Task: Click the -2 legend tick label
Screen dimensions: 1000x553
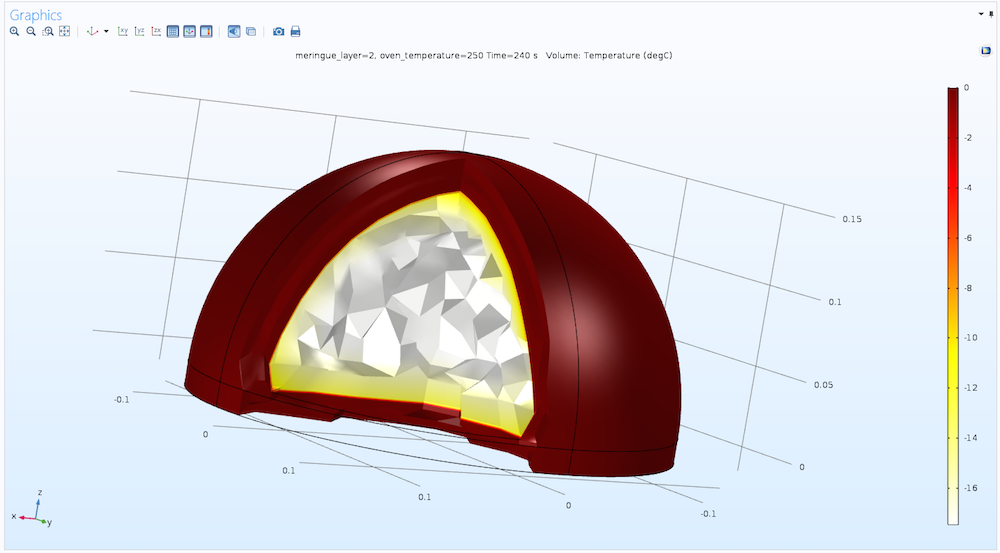Action: coord(967,138)
